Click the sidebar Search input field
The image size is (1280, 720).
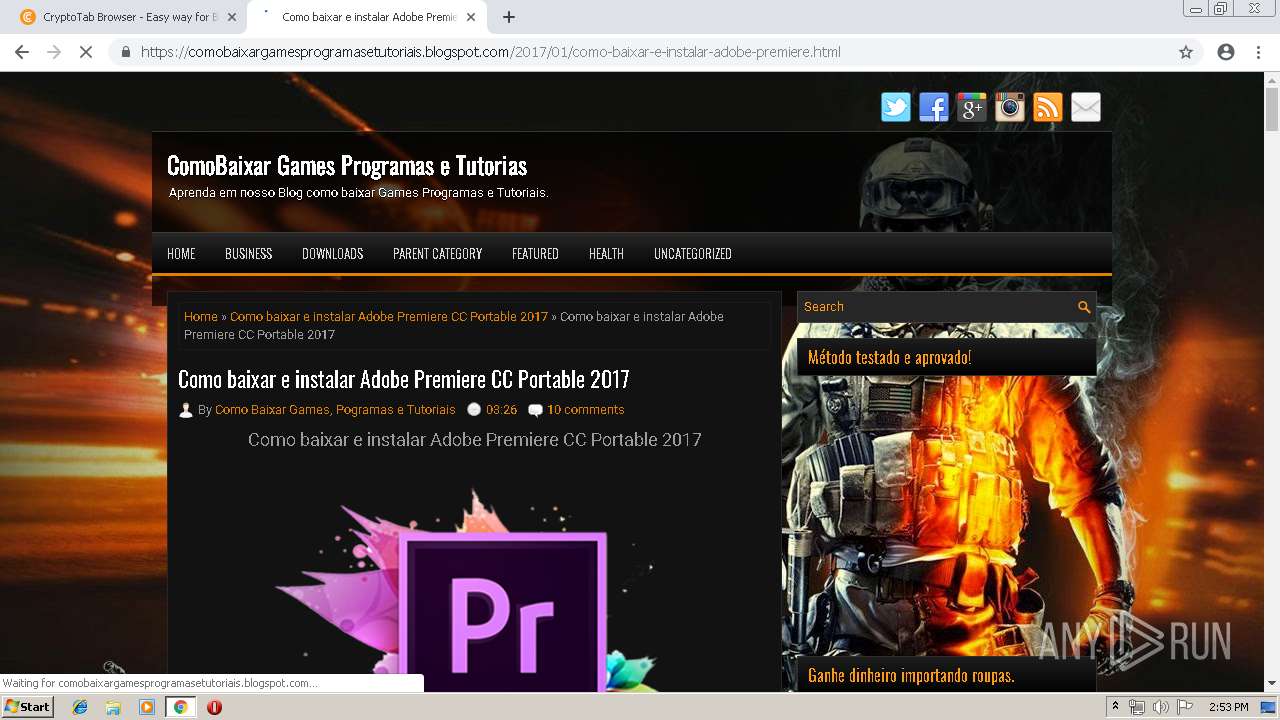[x=936, y=307]
